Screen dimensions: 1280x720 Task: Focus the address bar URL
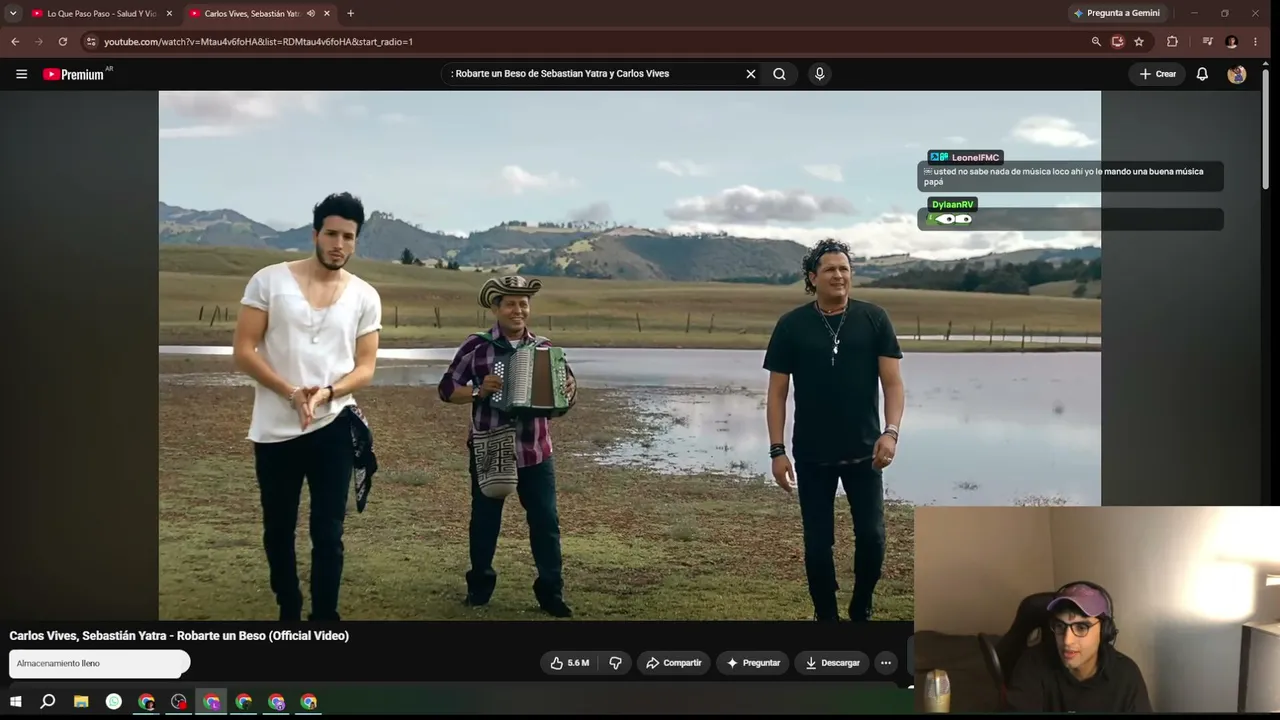[x=258, y=42]
